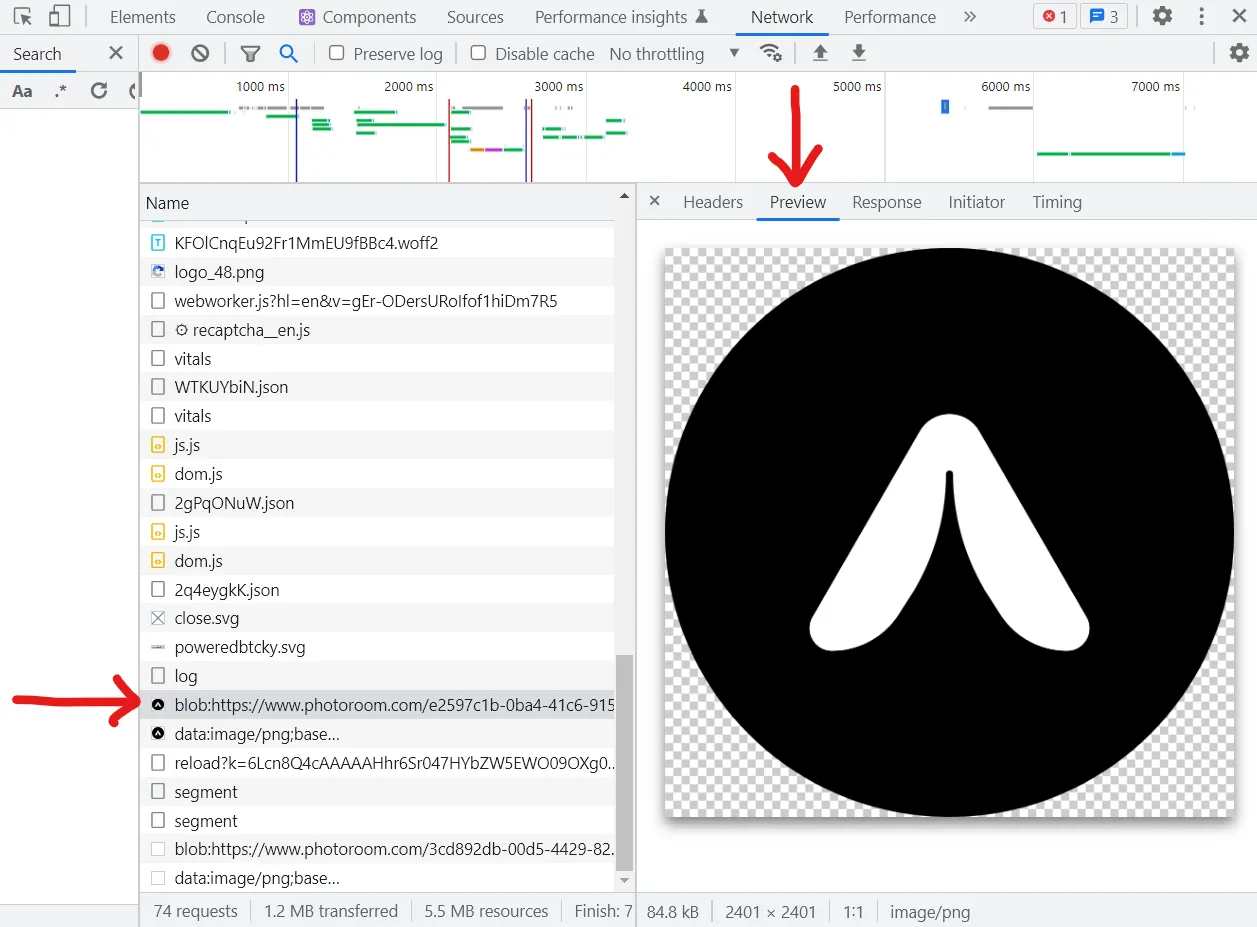Image resolution: width=1257 pixels, height=927 pixels.
Task: Click the red record network log button
Action: click(161, 54)
